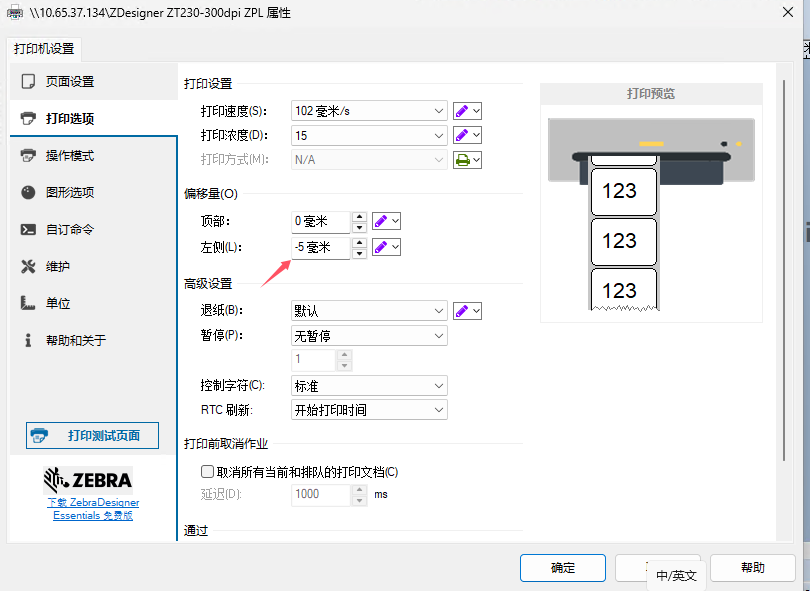Click the 偏移量(O) section heading
Image resolution: width=810 pixels, height=591 pixels.
[x=211, y=194]
